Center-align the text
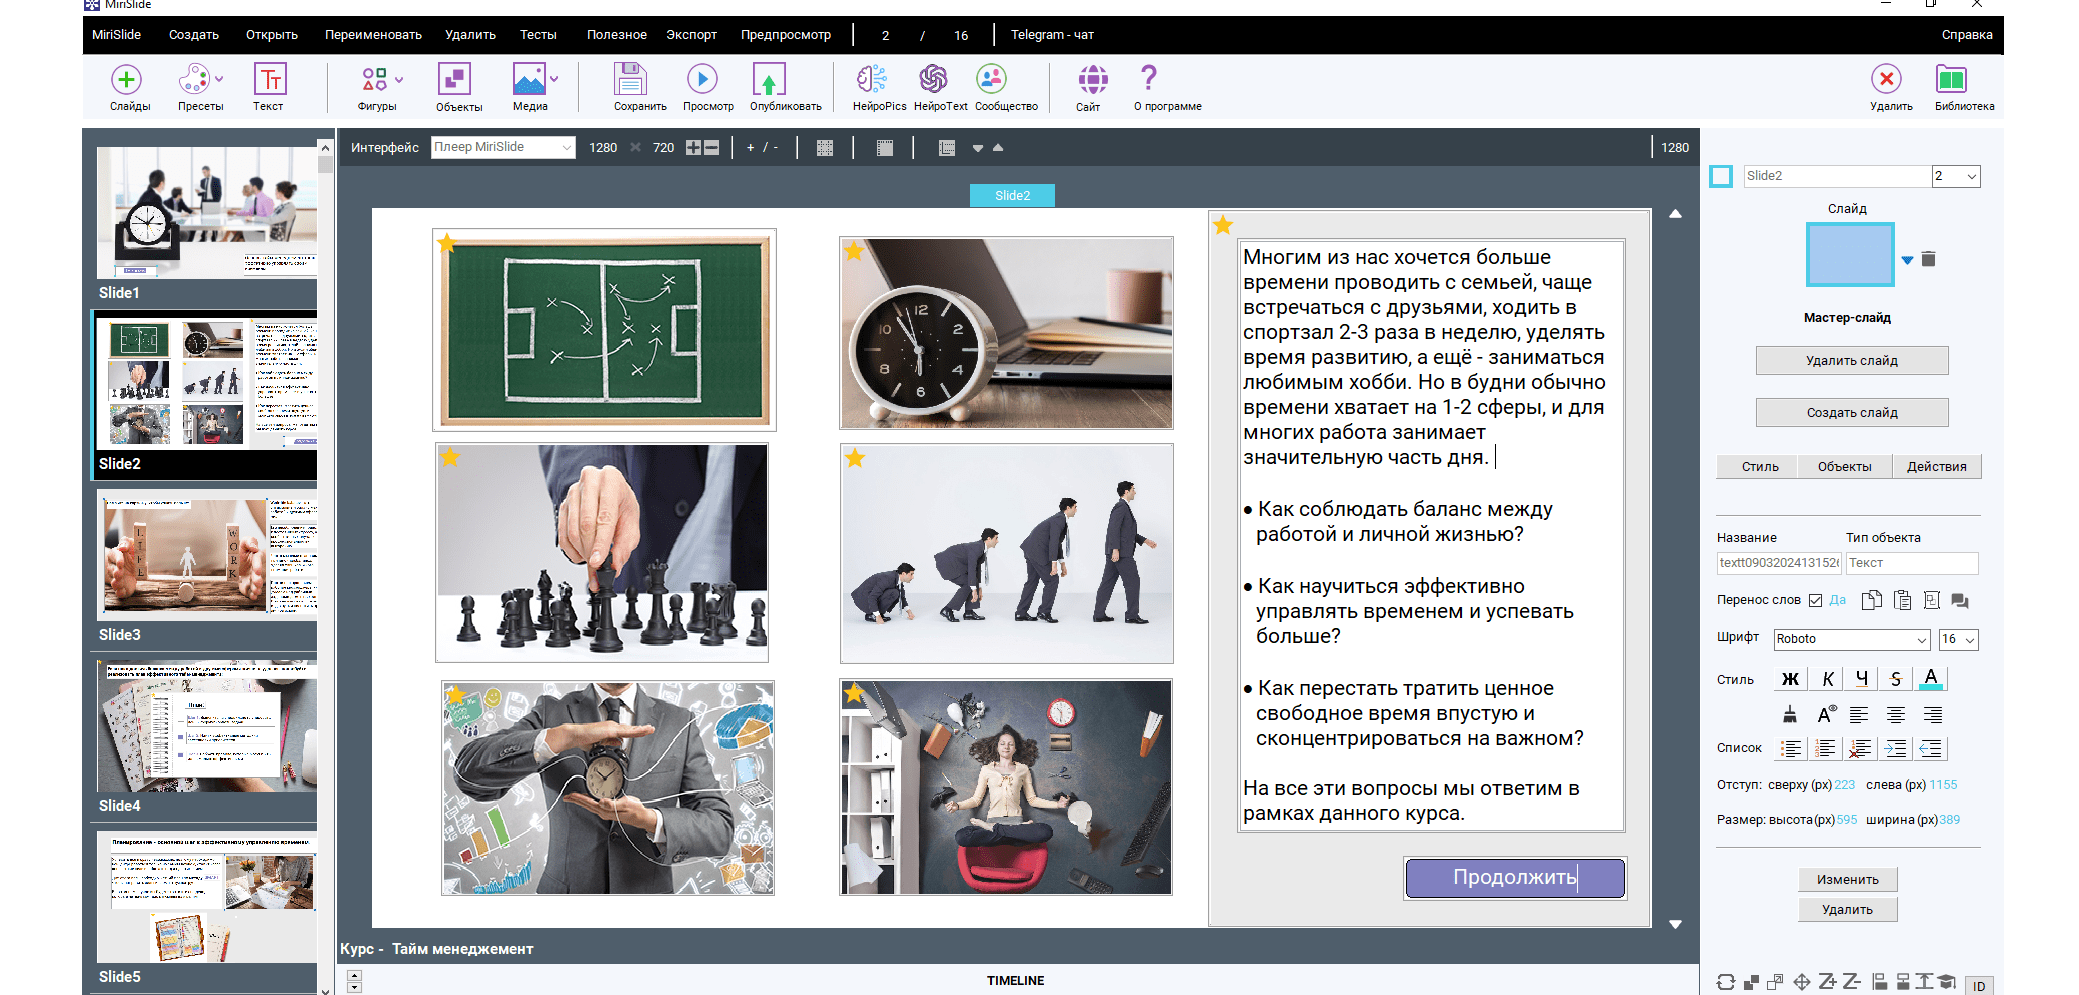Image resolution: width=2079 pixels, height=995 pixels. click(1895, 715)
